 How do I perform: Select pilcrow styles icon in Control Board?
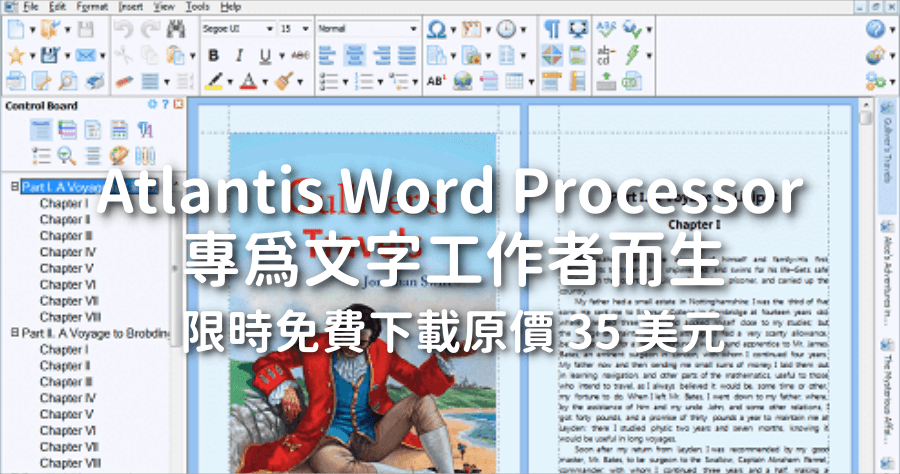pyautogui.click(x=145, y=130)
